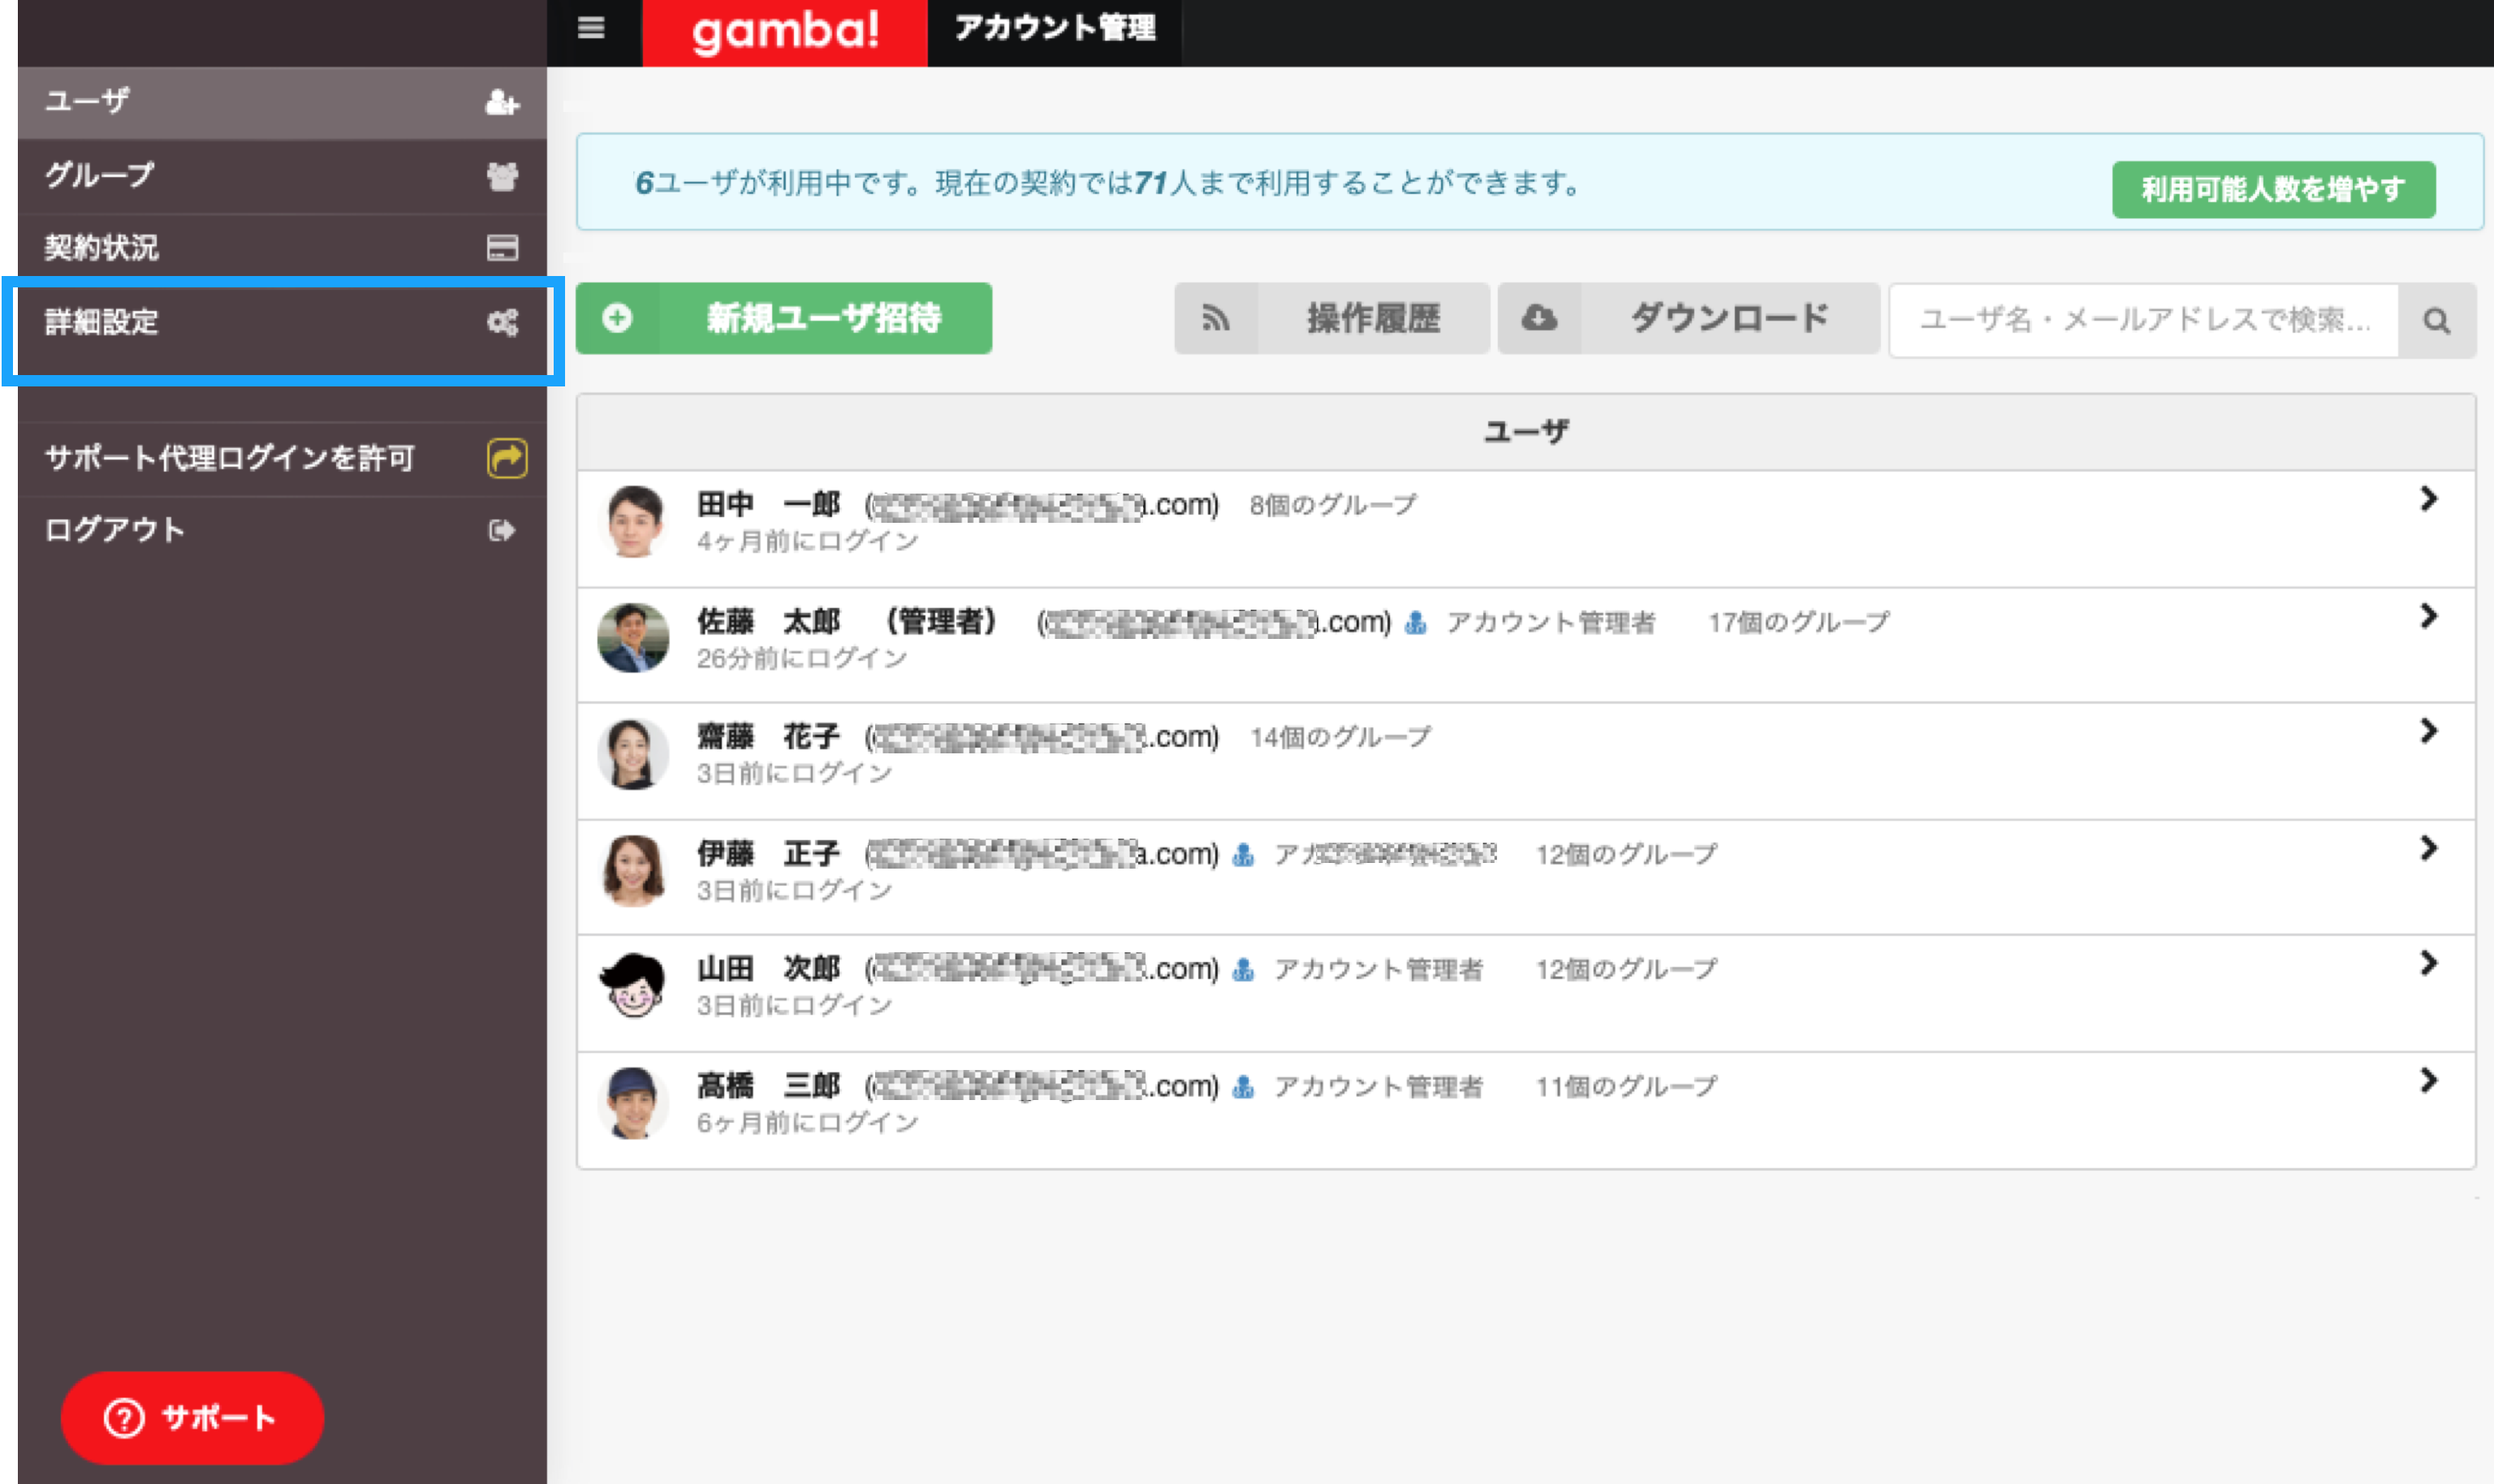The image size is (2494, 1484).
Task: Click the logout arrow icon
Action: coord(502,530)
